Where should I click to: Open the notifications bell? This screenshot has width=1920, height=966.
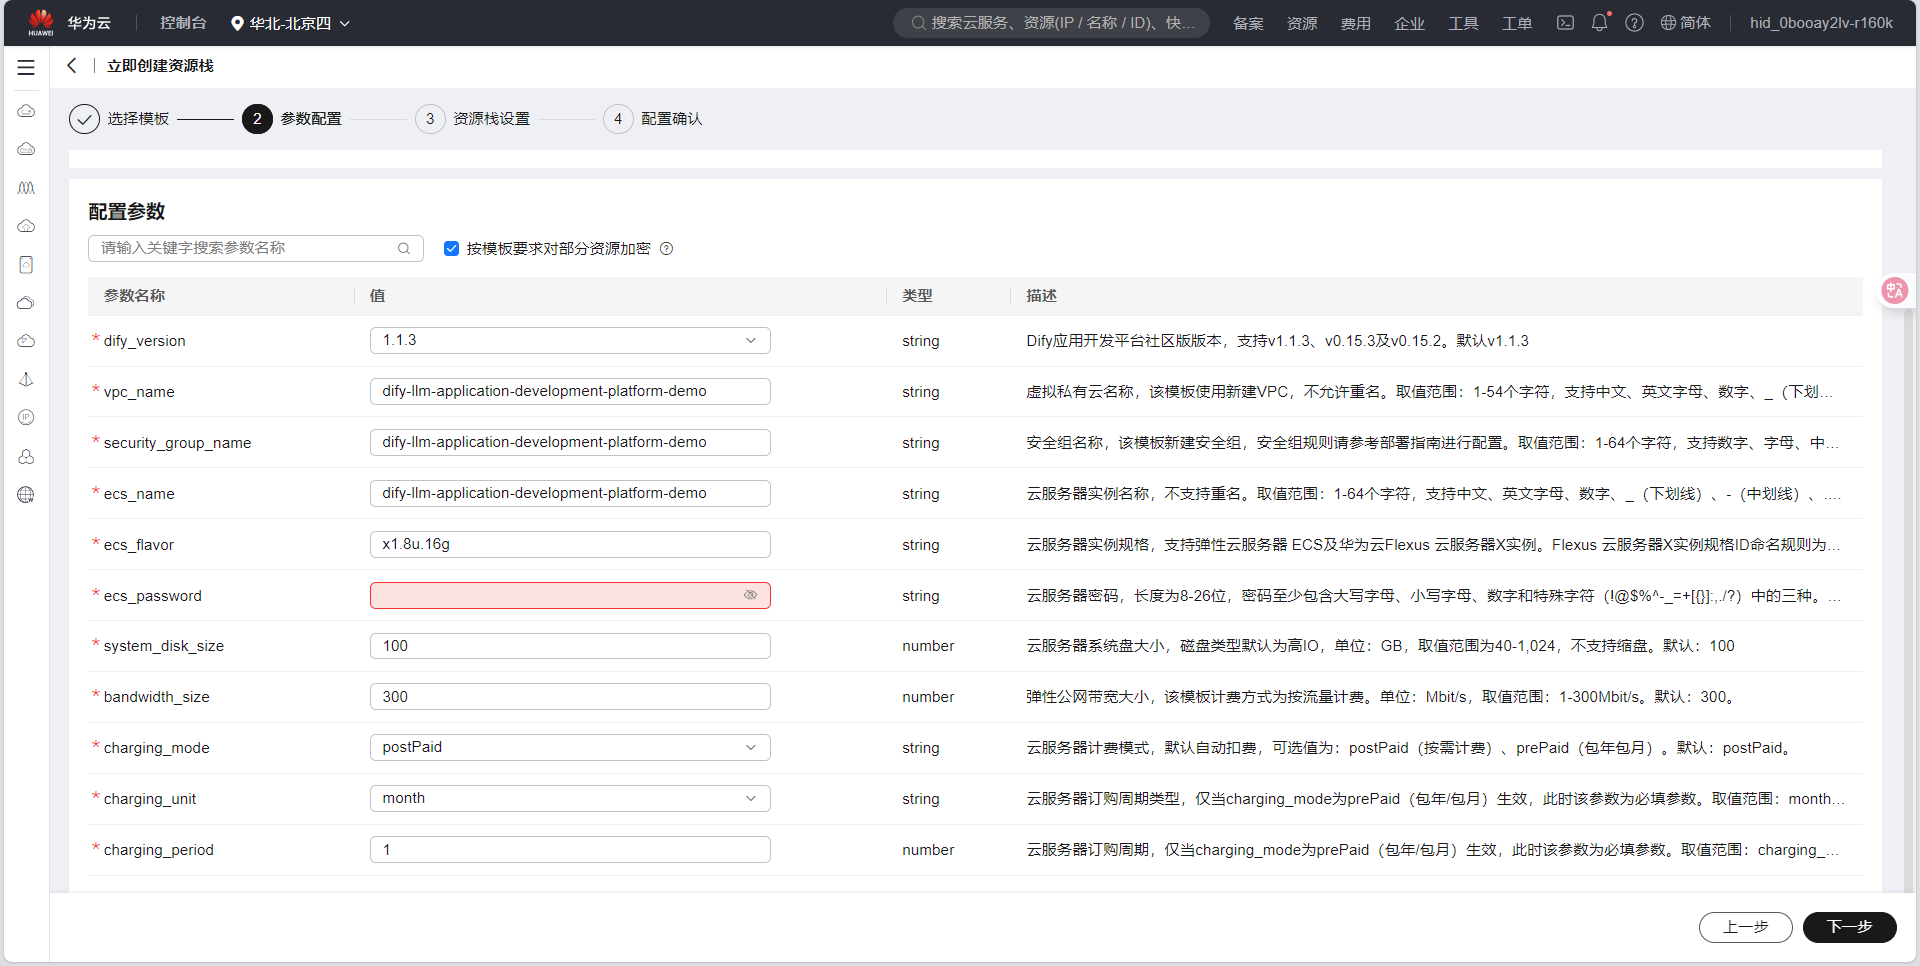click(1599, 23)
